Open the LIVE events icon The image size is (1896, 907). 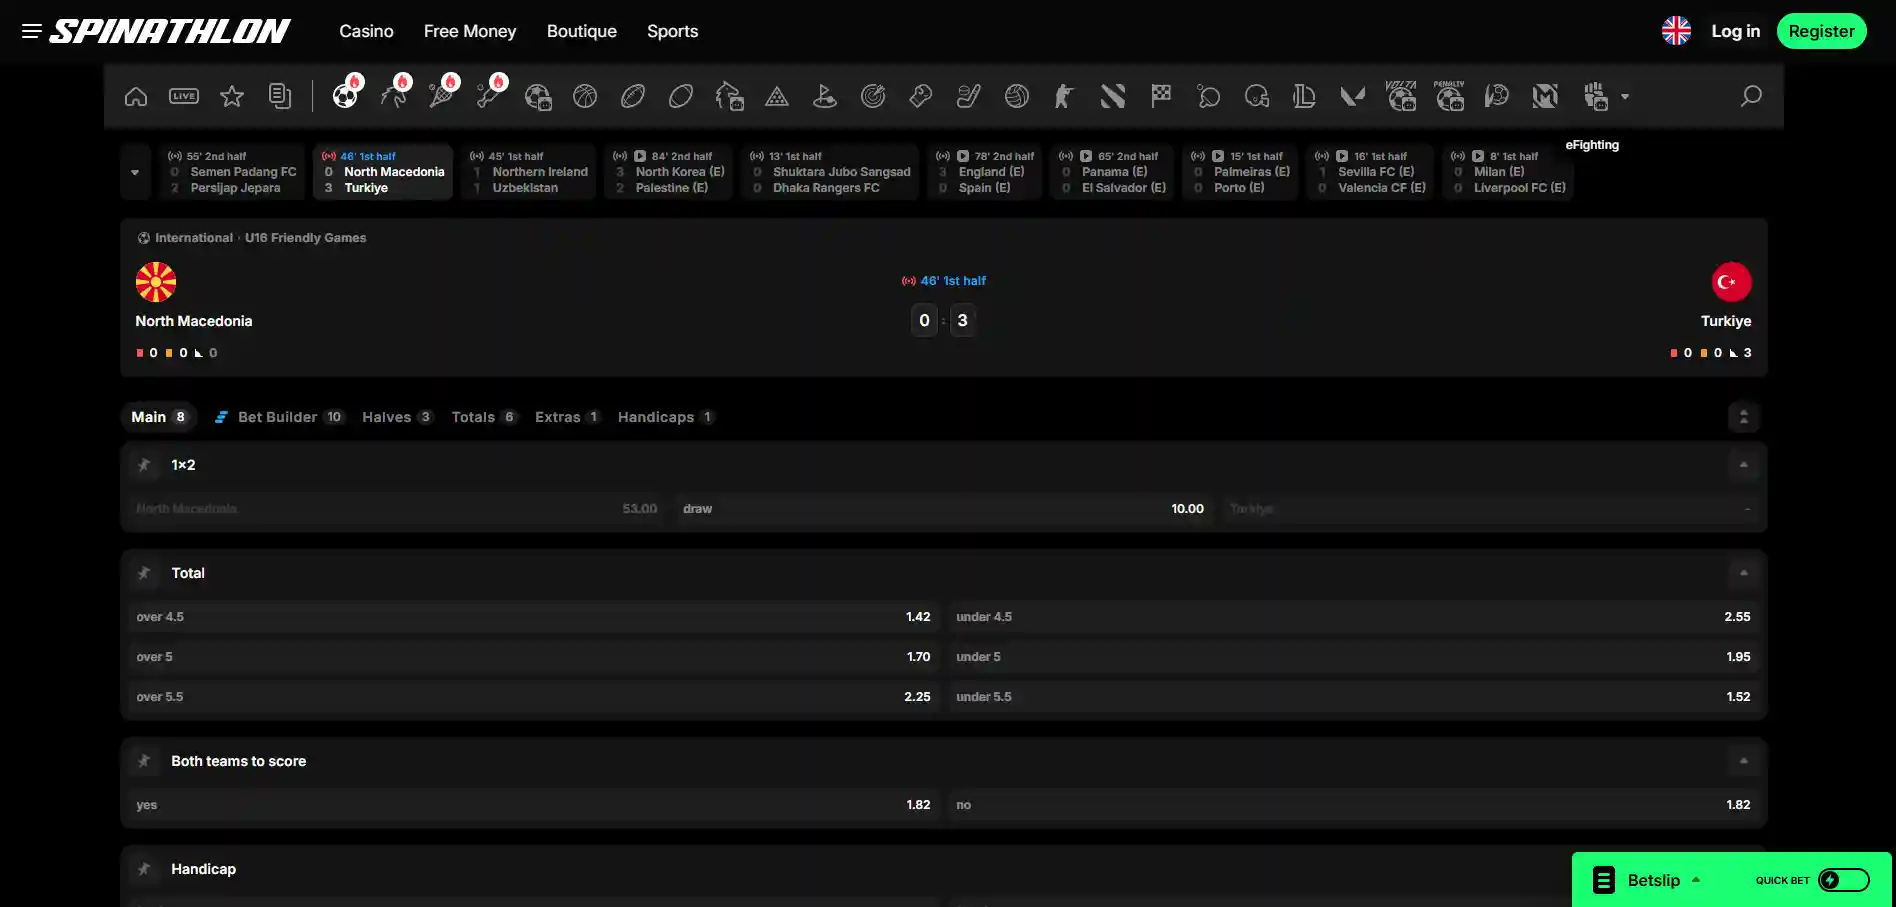184,96
